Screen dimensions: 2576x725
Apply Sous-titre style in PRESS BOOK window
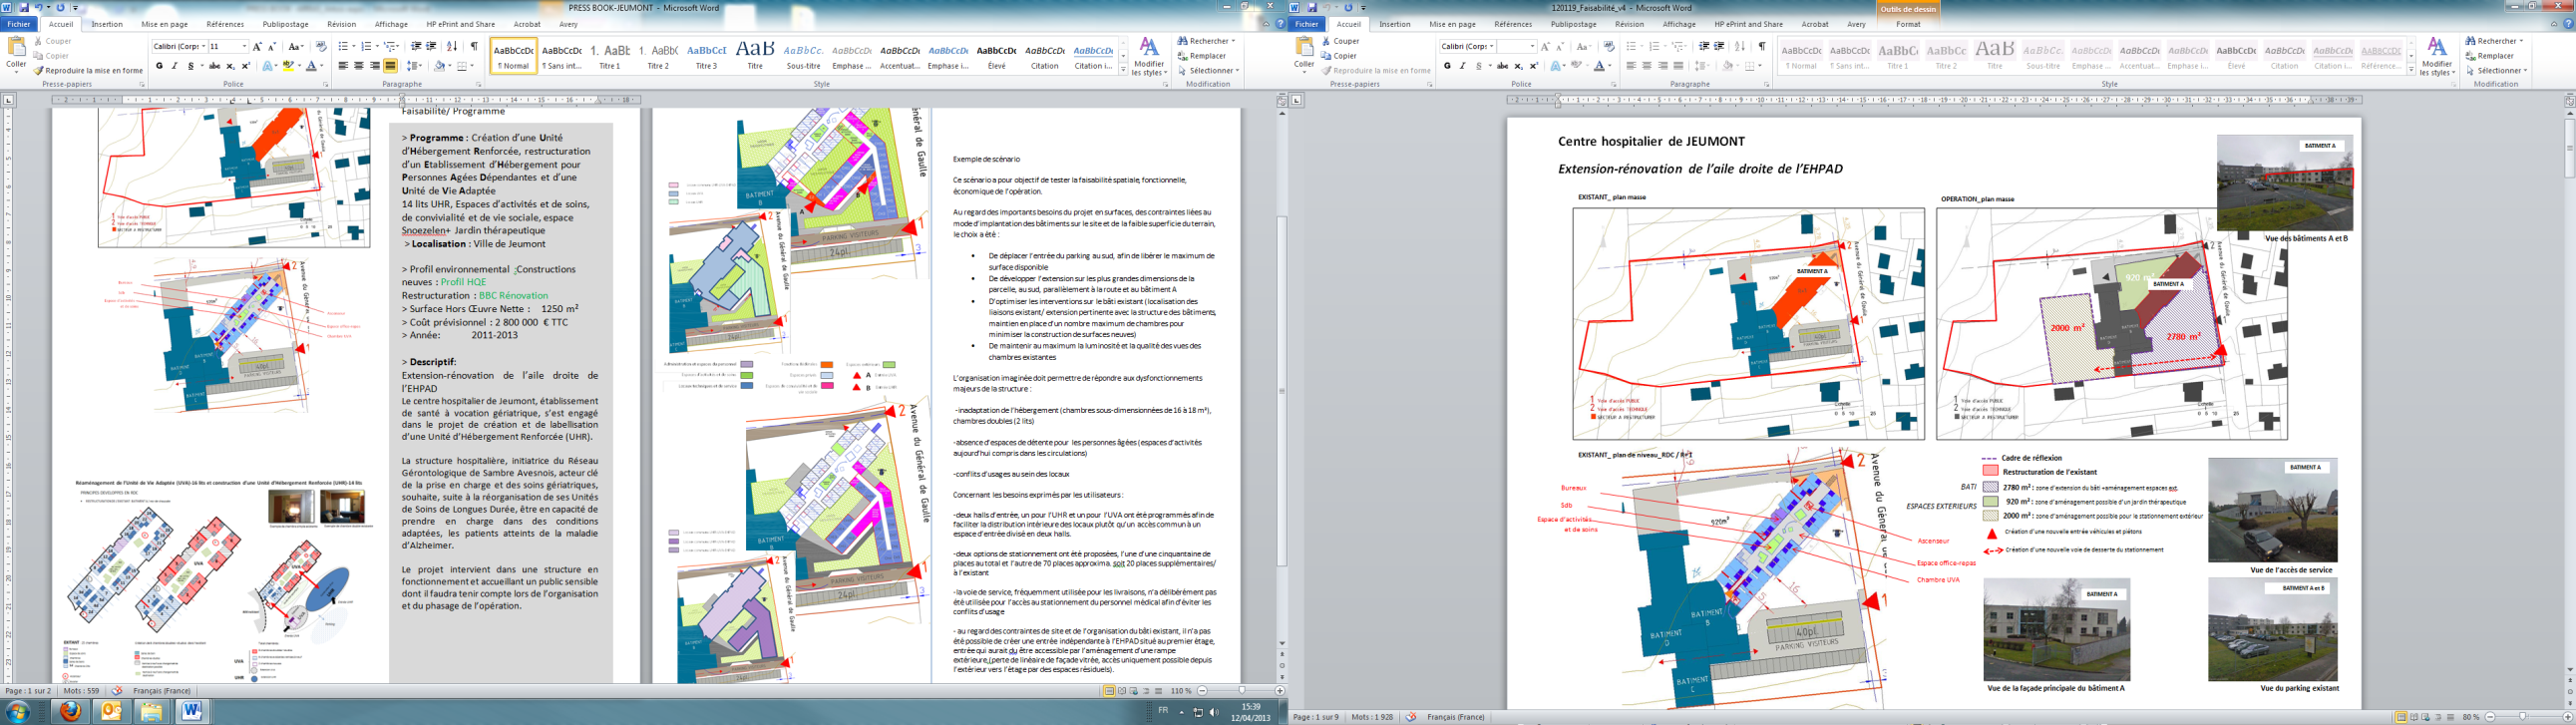point(803,56)
